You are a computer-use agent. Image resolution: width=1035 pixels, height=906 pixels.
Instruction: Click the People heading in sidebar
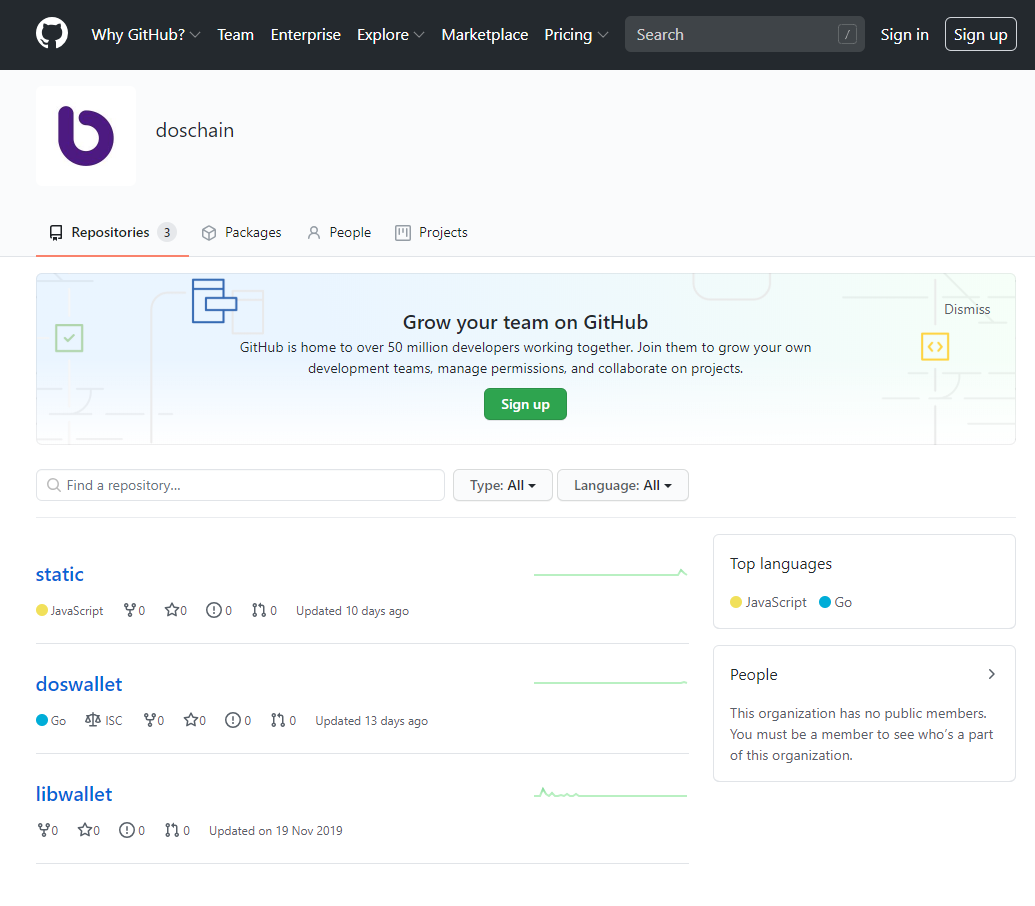(754, 674)
